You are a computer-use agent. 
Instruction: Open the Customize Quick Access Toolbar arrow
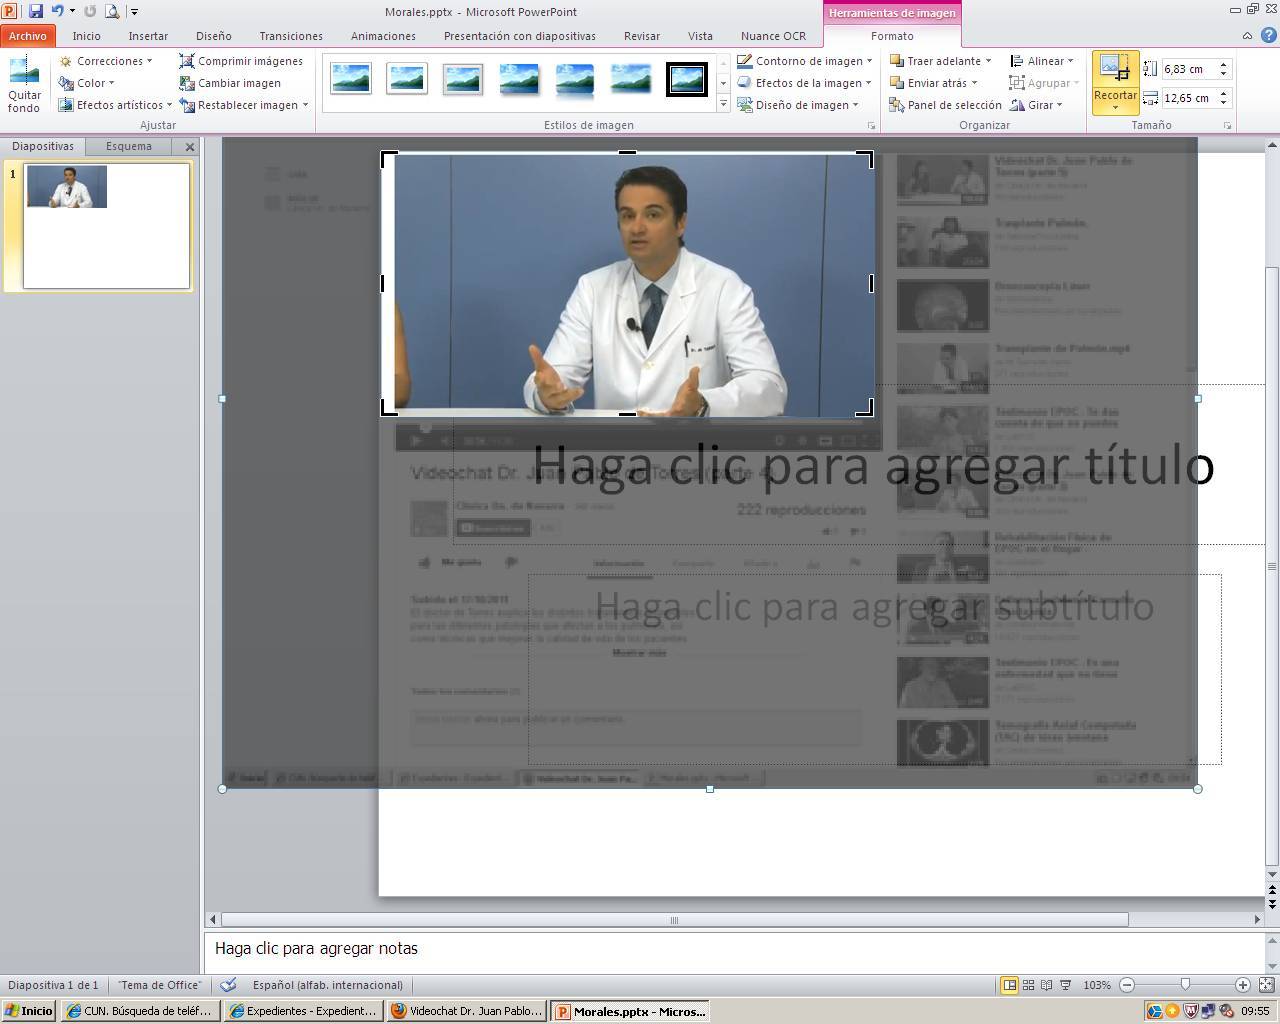[x=134, y=12]
